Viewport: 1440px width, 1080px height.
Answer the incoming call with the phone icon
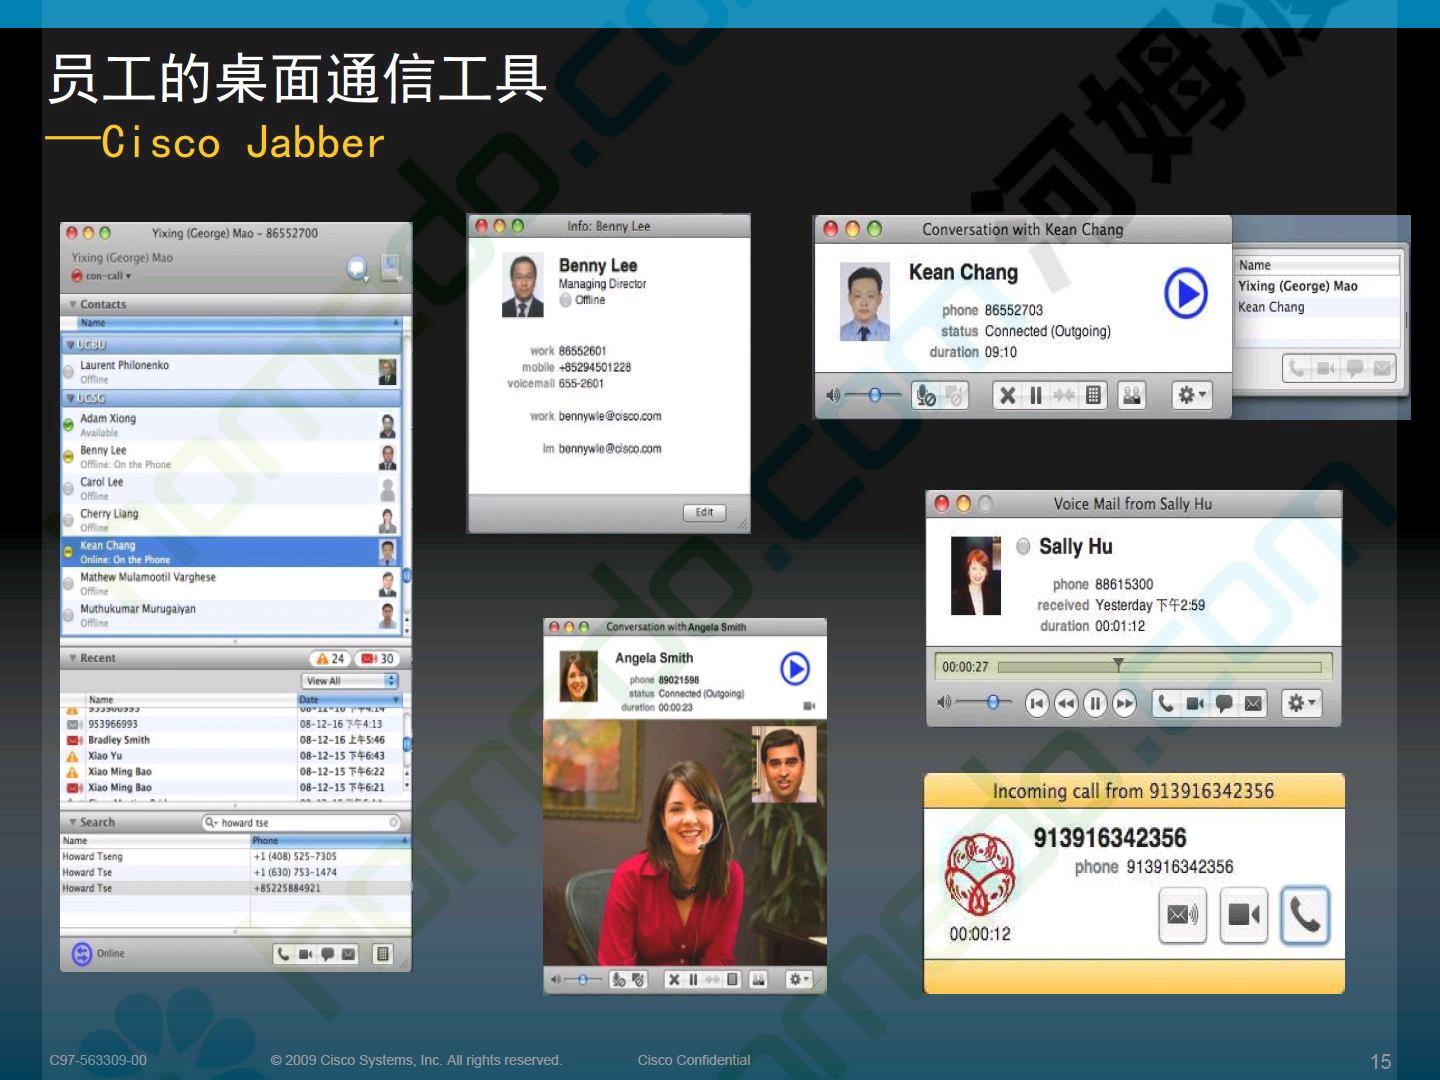(x=1304, y=915)
